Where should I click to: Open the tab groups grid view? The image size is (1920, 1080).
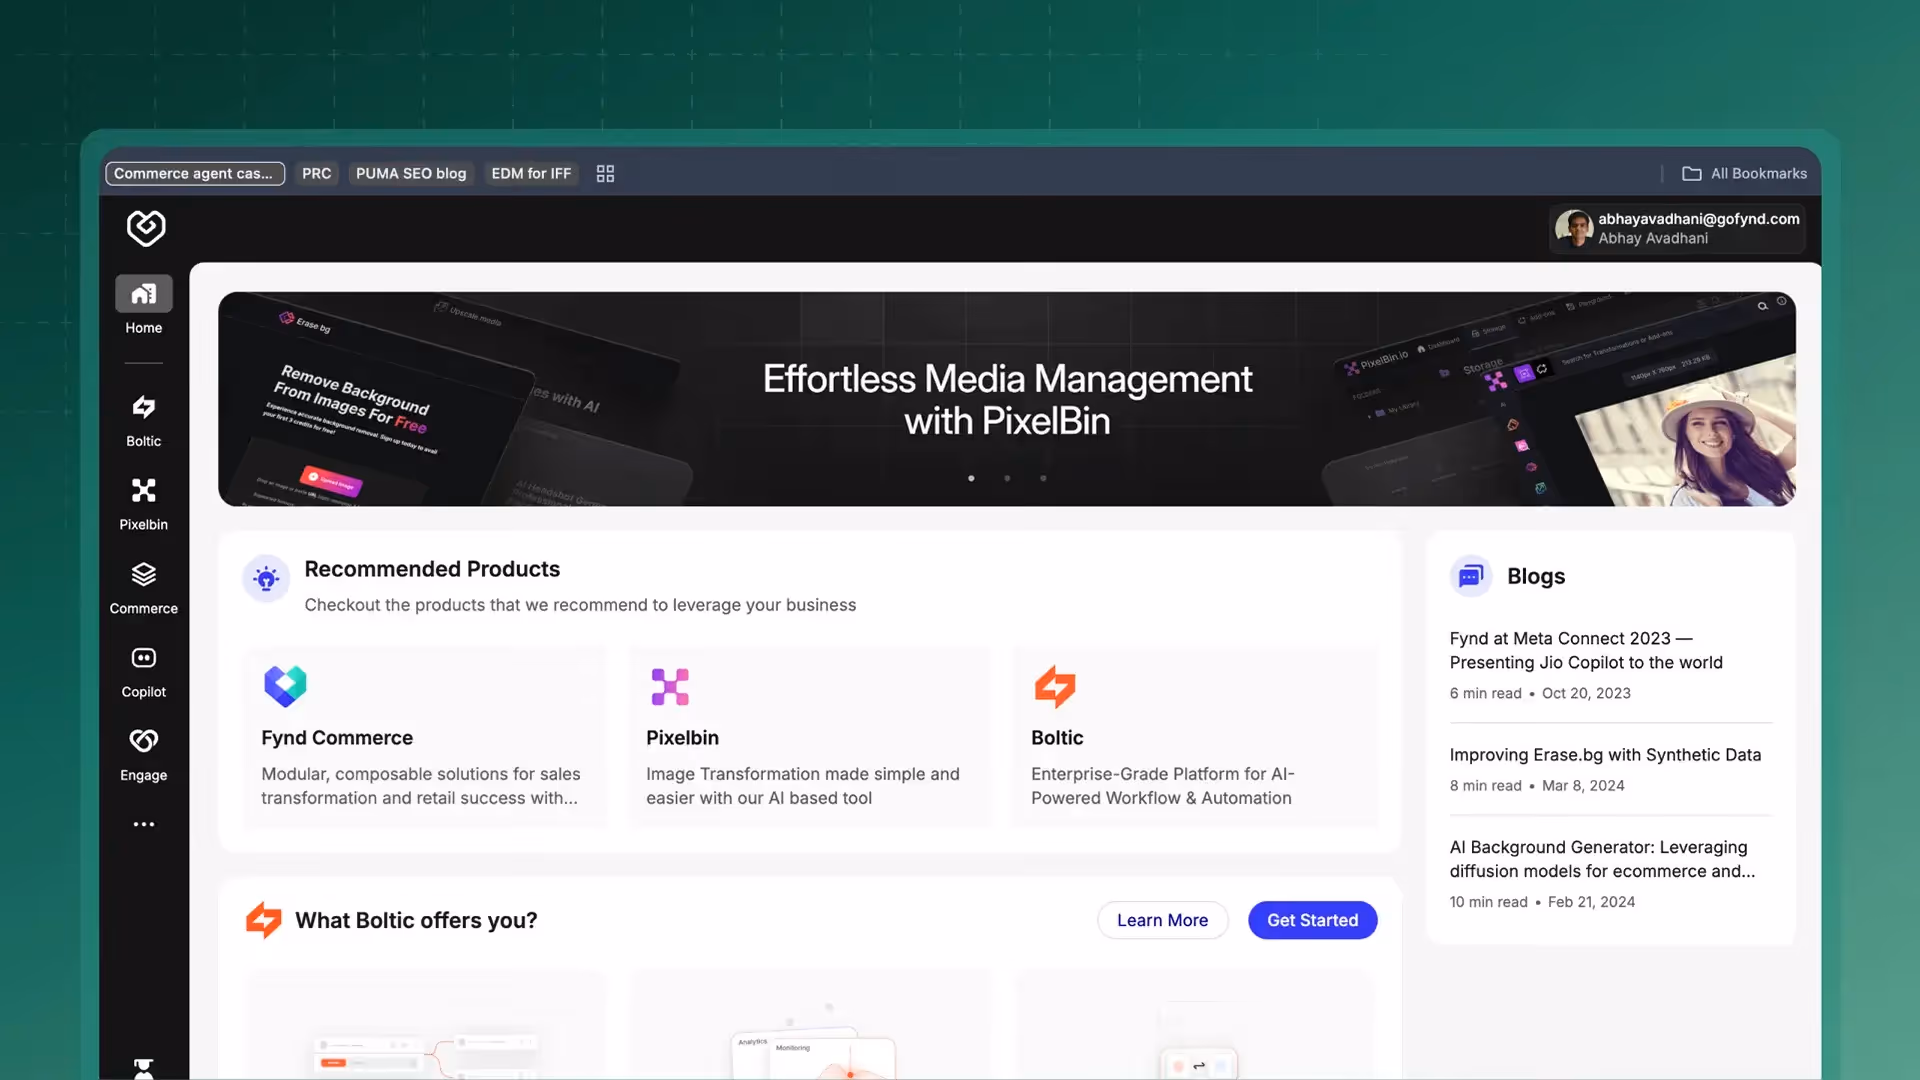604,173
